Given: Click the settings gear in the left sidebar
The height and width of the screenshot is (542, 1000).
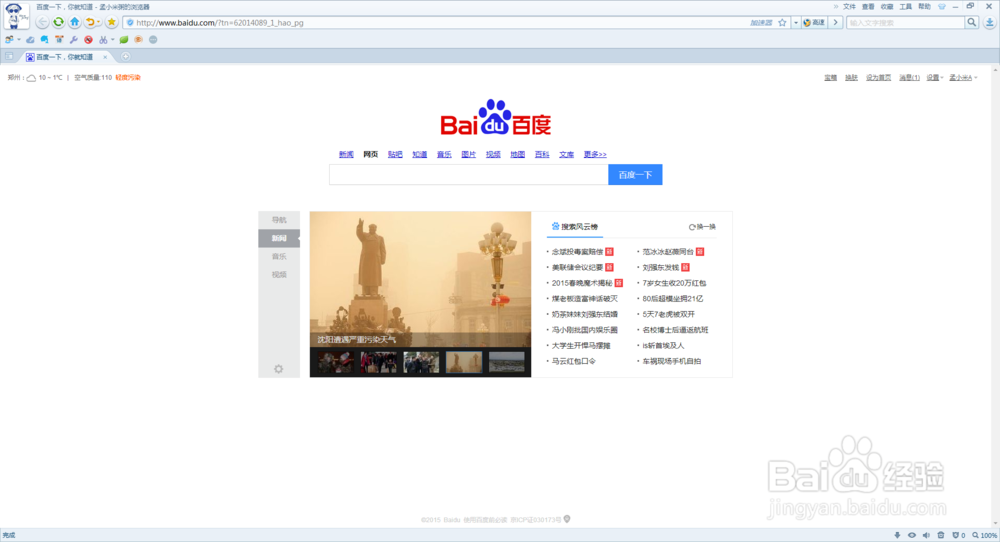Looking at the screenshot, I should (279, 369).
